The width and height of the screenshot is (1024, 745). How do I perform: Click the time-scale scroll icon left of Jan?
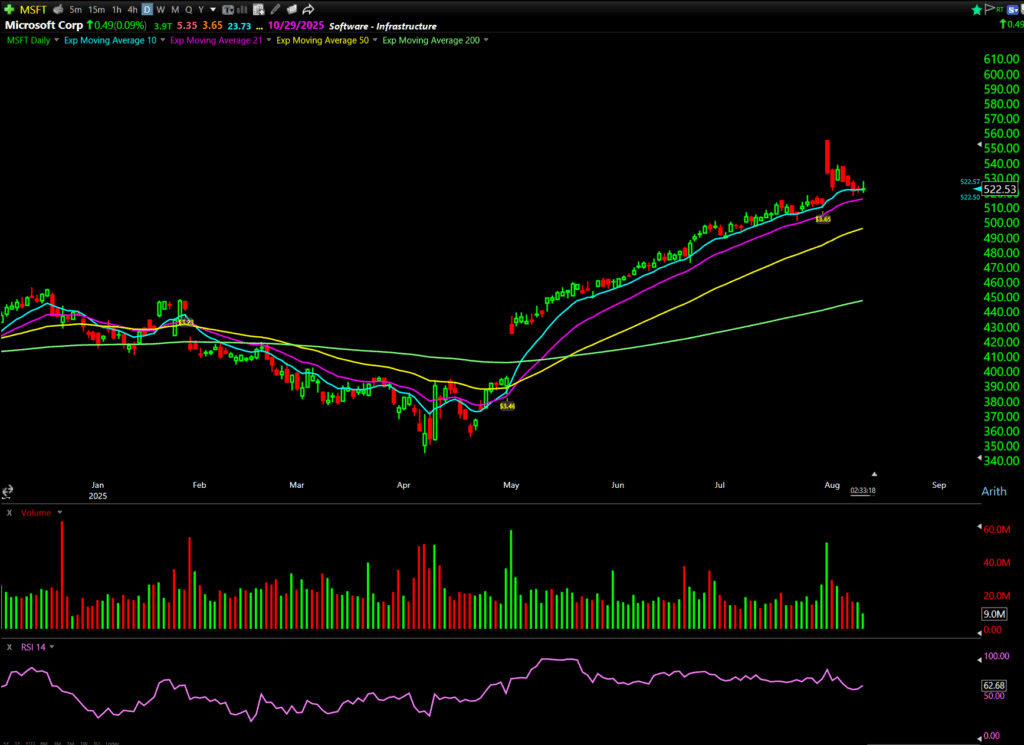coord(7,491)
